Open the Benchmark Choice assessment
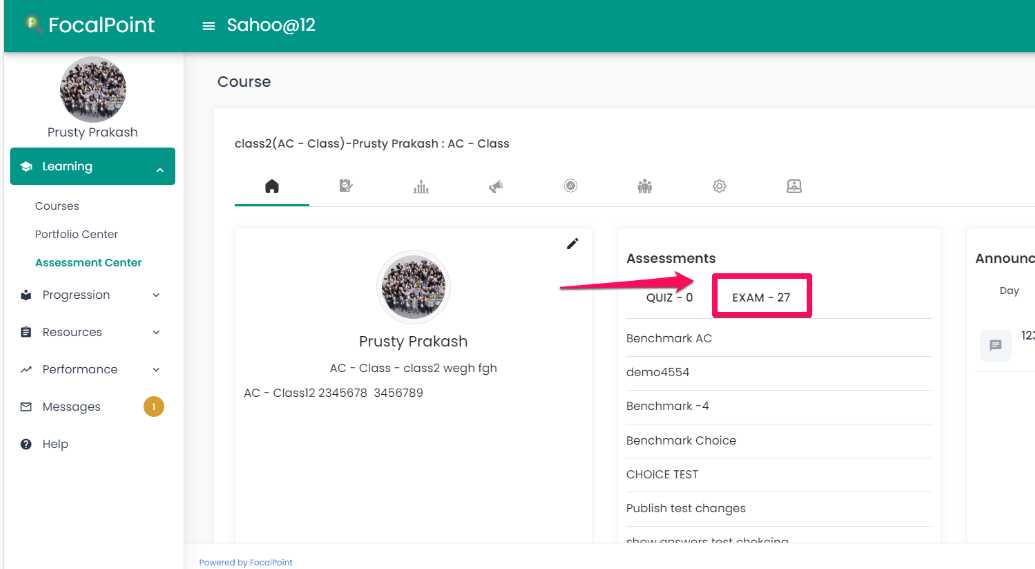 (x=681, y=440)
